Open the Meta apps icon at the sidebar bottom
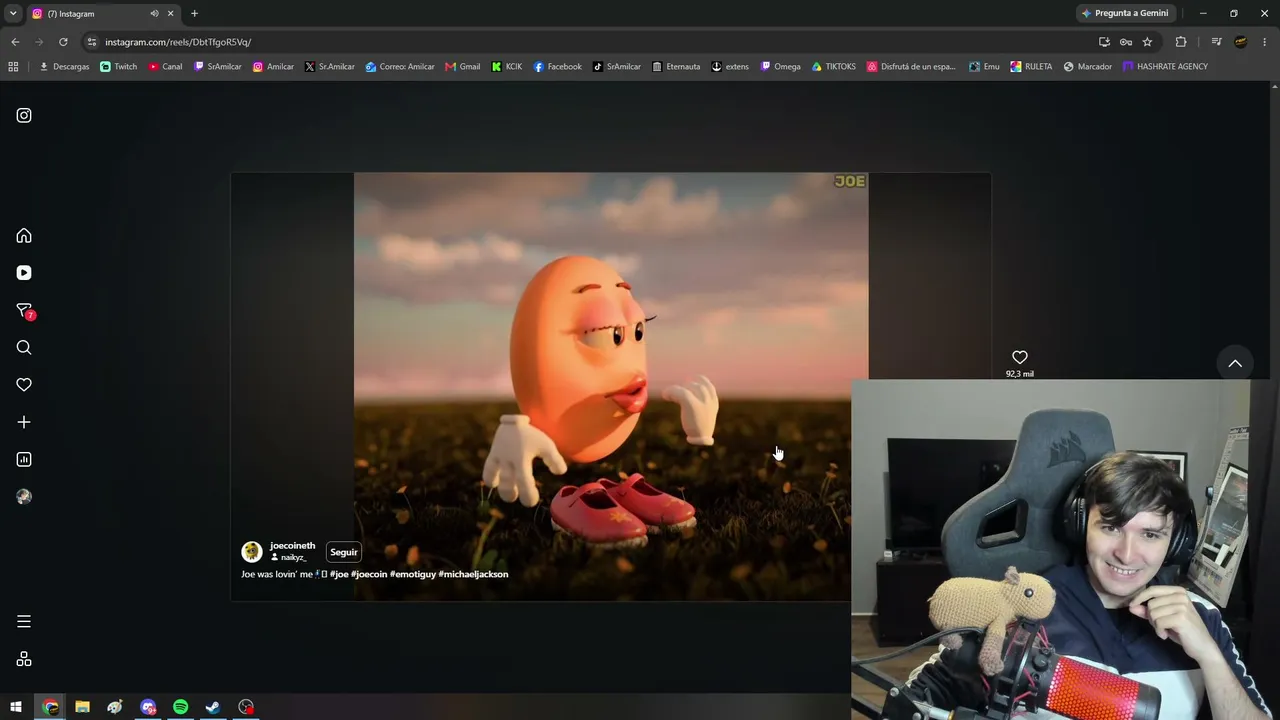The height and width of the screenshot is (720, 1280). [24, 659]
